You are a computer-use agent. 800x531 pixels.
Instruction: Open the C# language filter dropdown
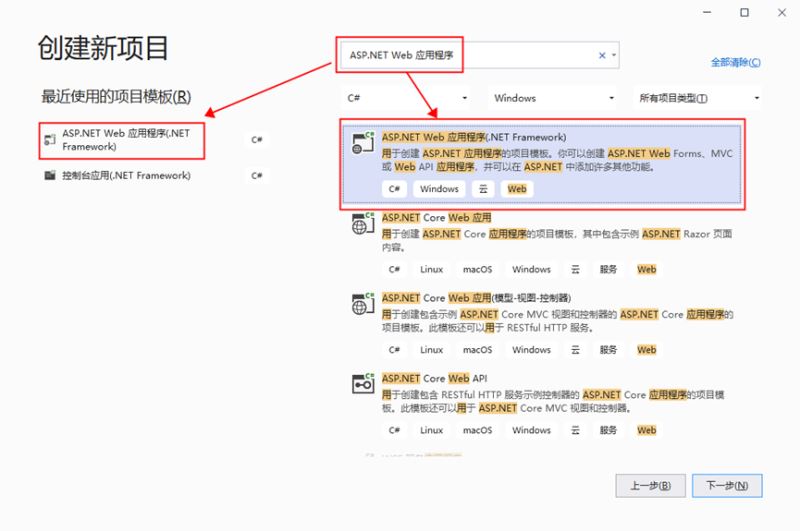(x=406, y=98)
